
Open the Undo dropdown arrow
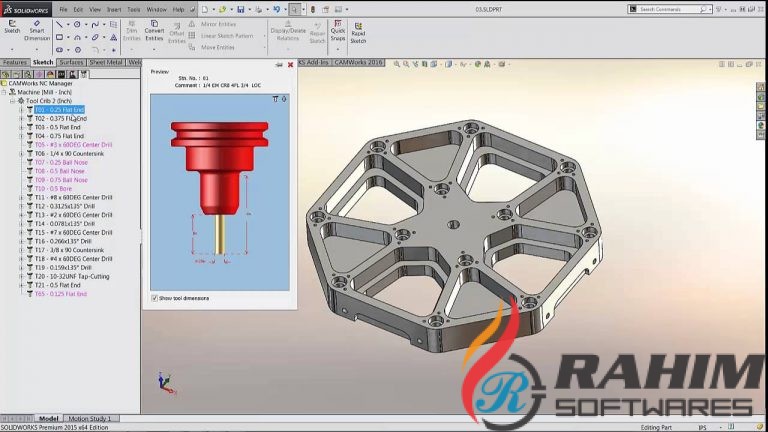point(285,9)
